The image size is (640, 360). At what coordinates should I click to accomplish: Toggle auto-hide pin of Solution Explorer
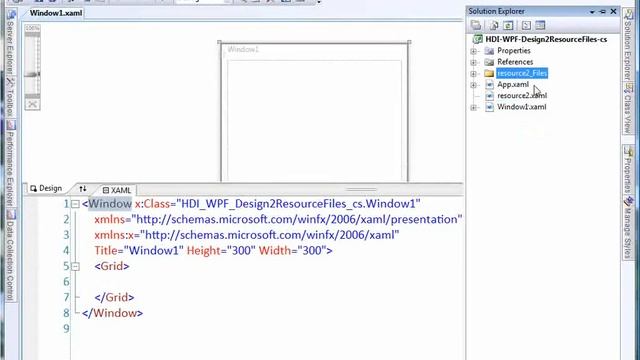point(603,11)
